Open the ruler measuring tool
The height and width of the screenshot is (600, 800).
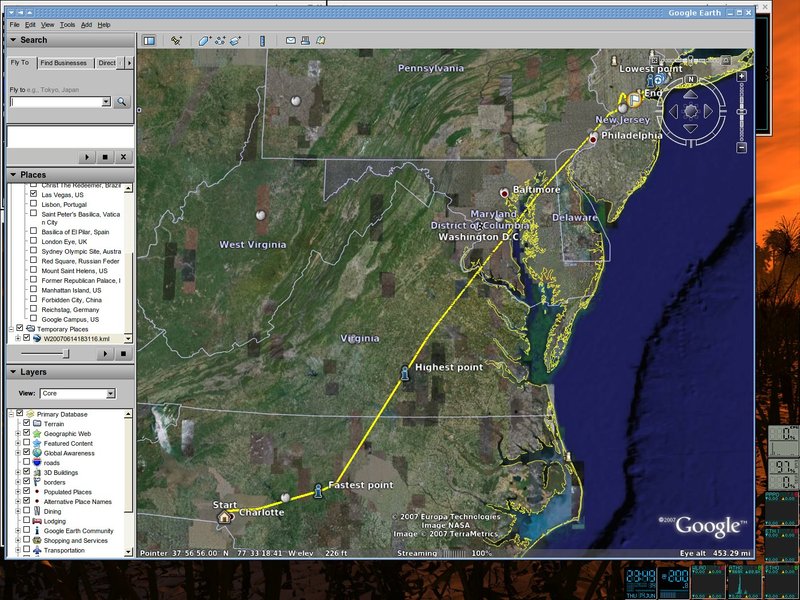tap(262, 40)
